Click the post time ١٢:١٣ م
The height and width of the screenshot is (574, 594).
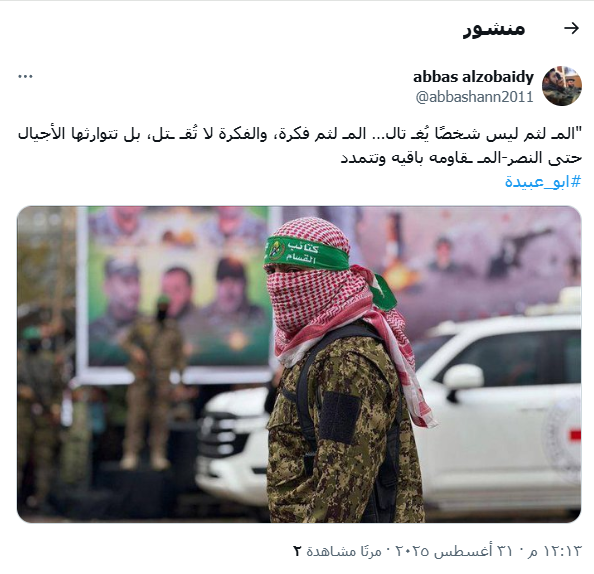click(x=554, y=551)
